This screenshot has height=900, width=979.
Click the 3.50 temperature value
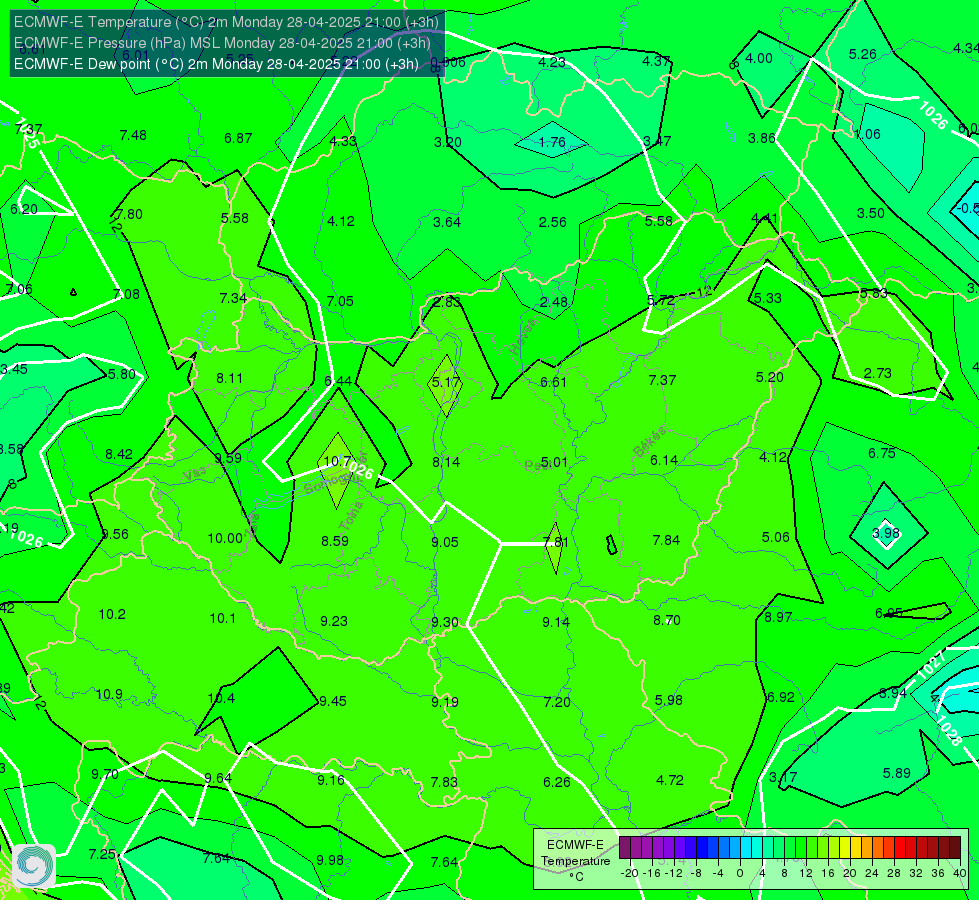(x=870, y=214)
